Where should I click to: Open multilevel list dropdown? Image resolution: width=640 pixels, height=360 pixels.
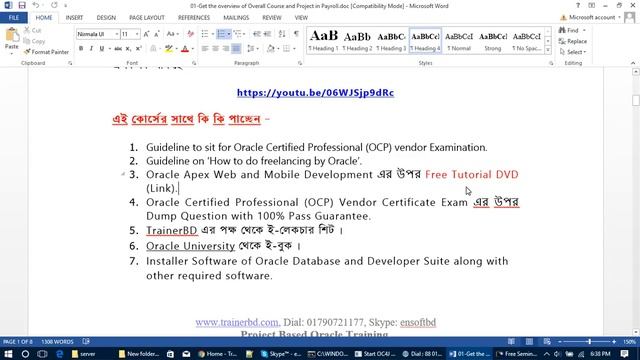pyautogui.click(x=240, y=34)
